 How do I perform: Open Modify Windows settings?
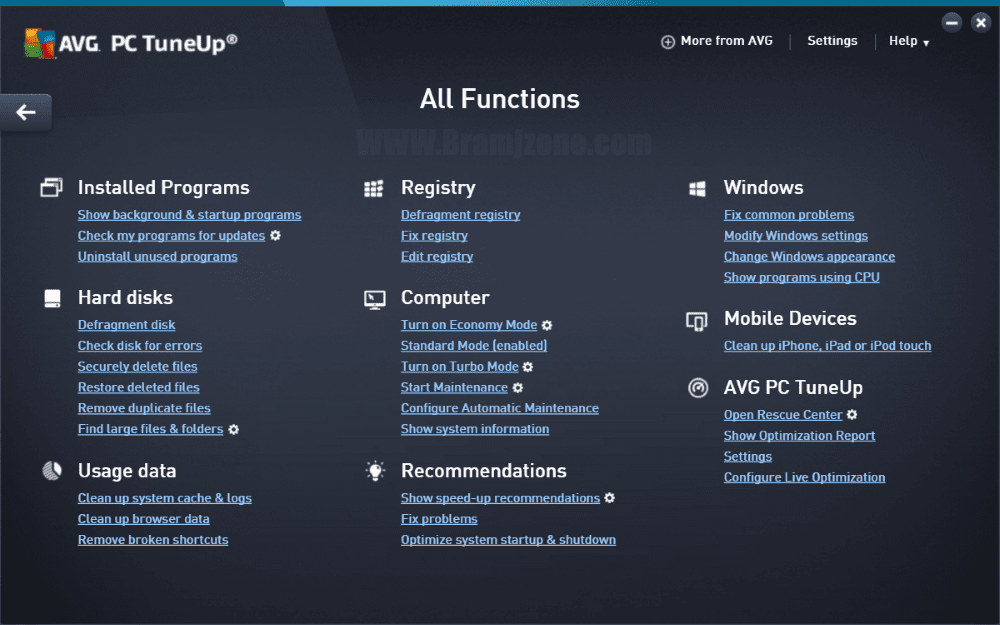click(796, 236)
